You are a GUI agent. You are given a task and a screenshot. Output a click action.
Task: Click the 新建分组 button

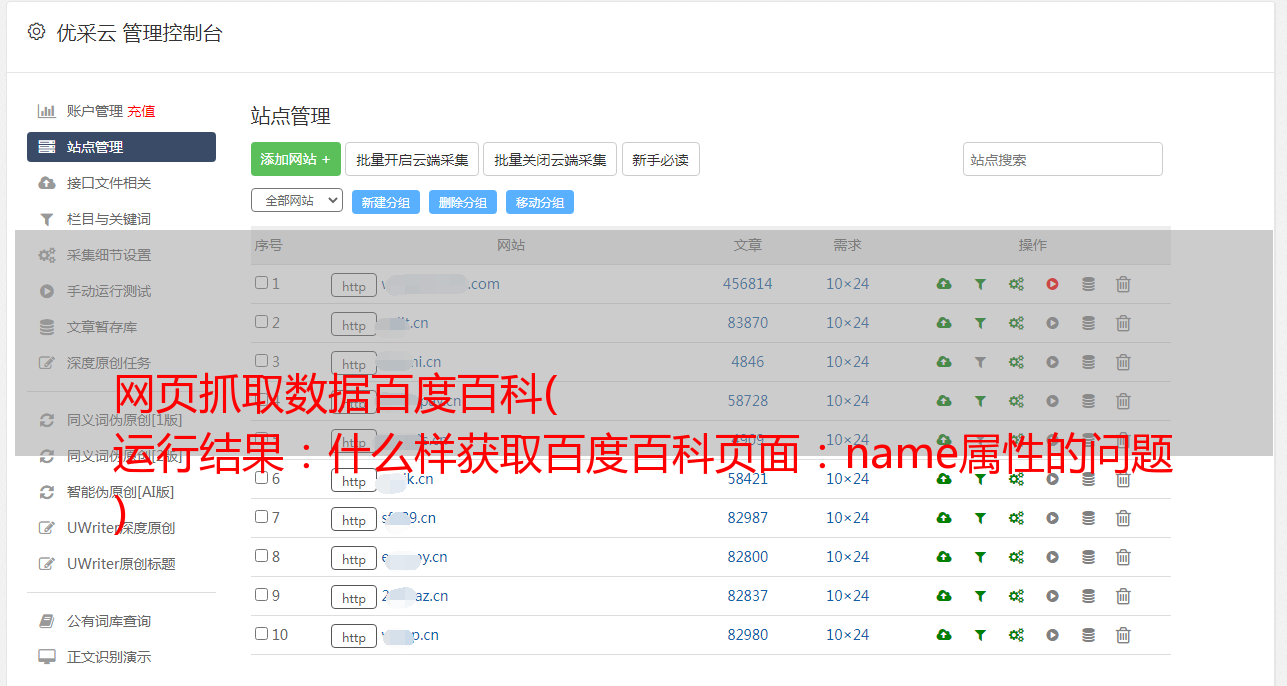[386, 202]
